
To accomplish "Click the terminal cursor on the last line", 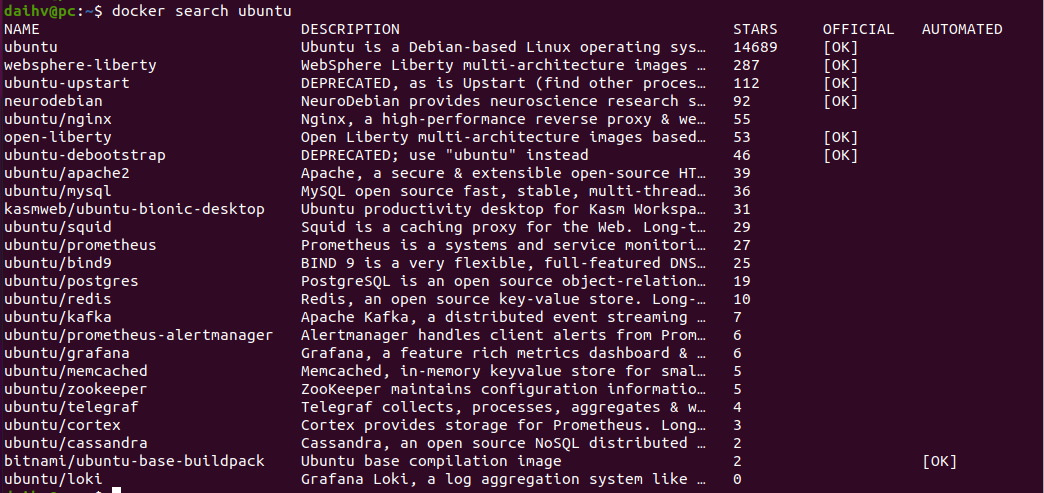I will click(x=117, y=488).
